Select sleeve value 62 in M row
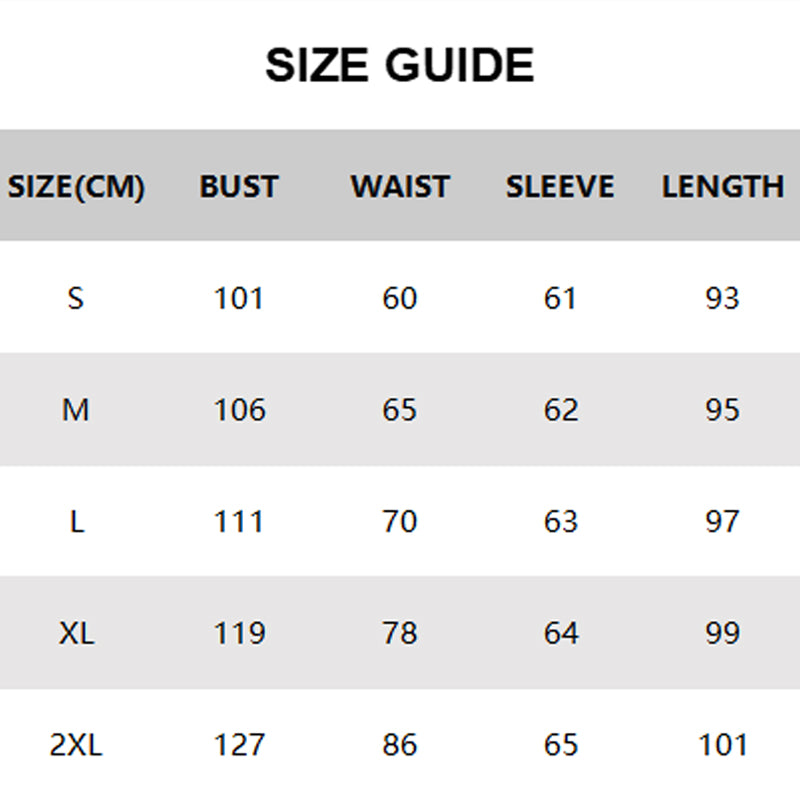The width and height of the screenshot is (800, 800). pyautogui.click(x=560, y=410)
